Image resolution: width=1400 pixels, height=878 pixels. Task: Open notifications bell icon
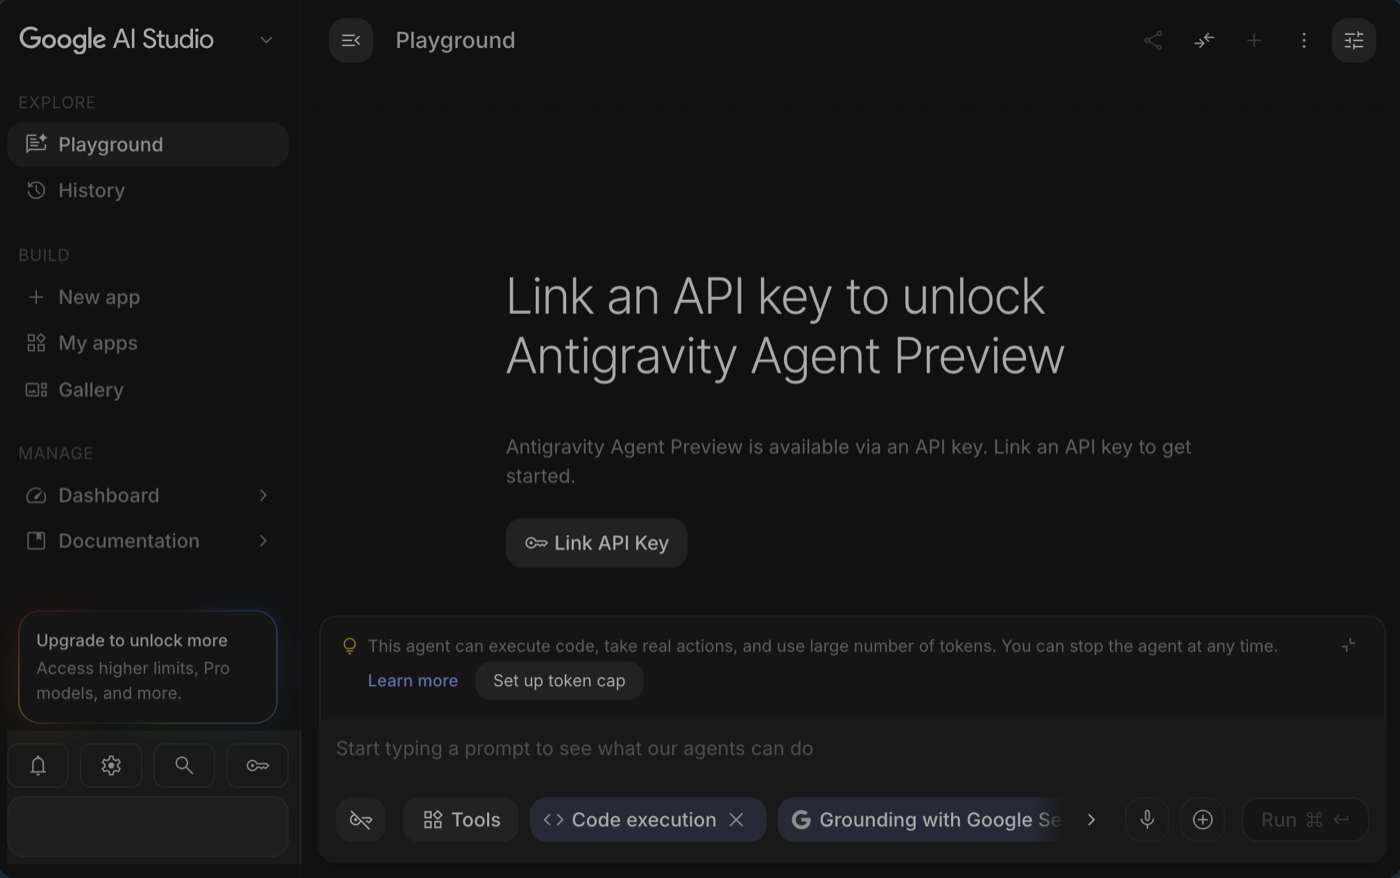38,765
